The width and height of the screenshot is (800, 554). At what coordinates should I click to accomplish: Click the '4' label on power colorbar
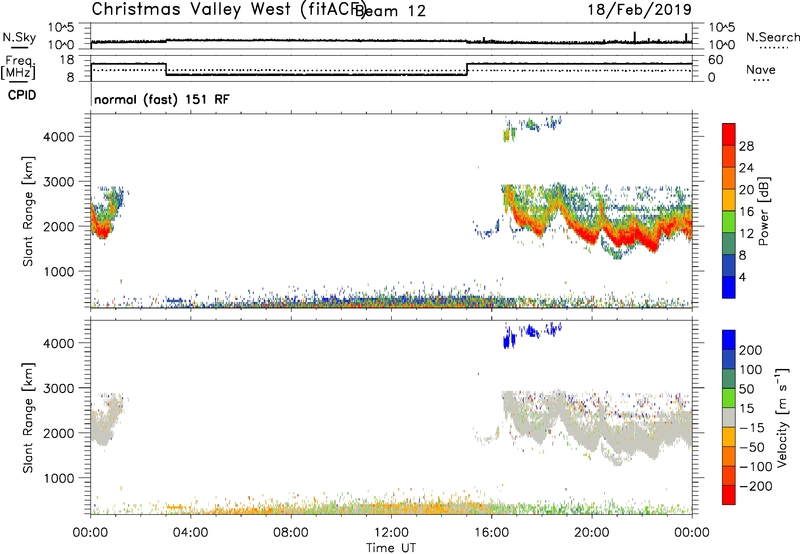click(x=742, y=277)
